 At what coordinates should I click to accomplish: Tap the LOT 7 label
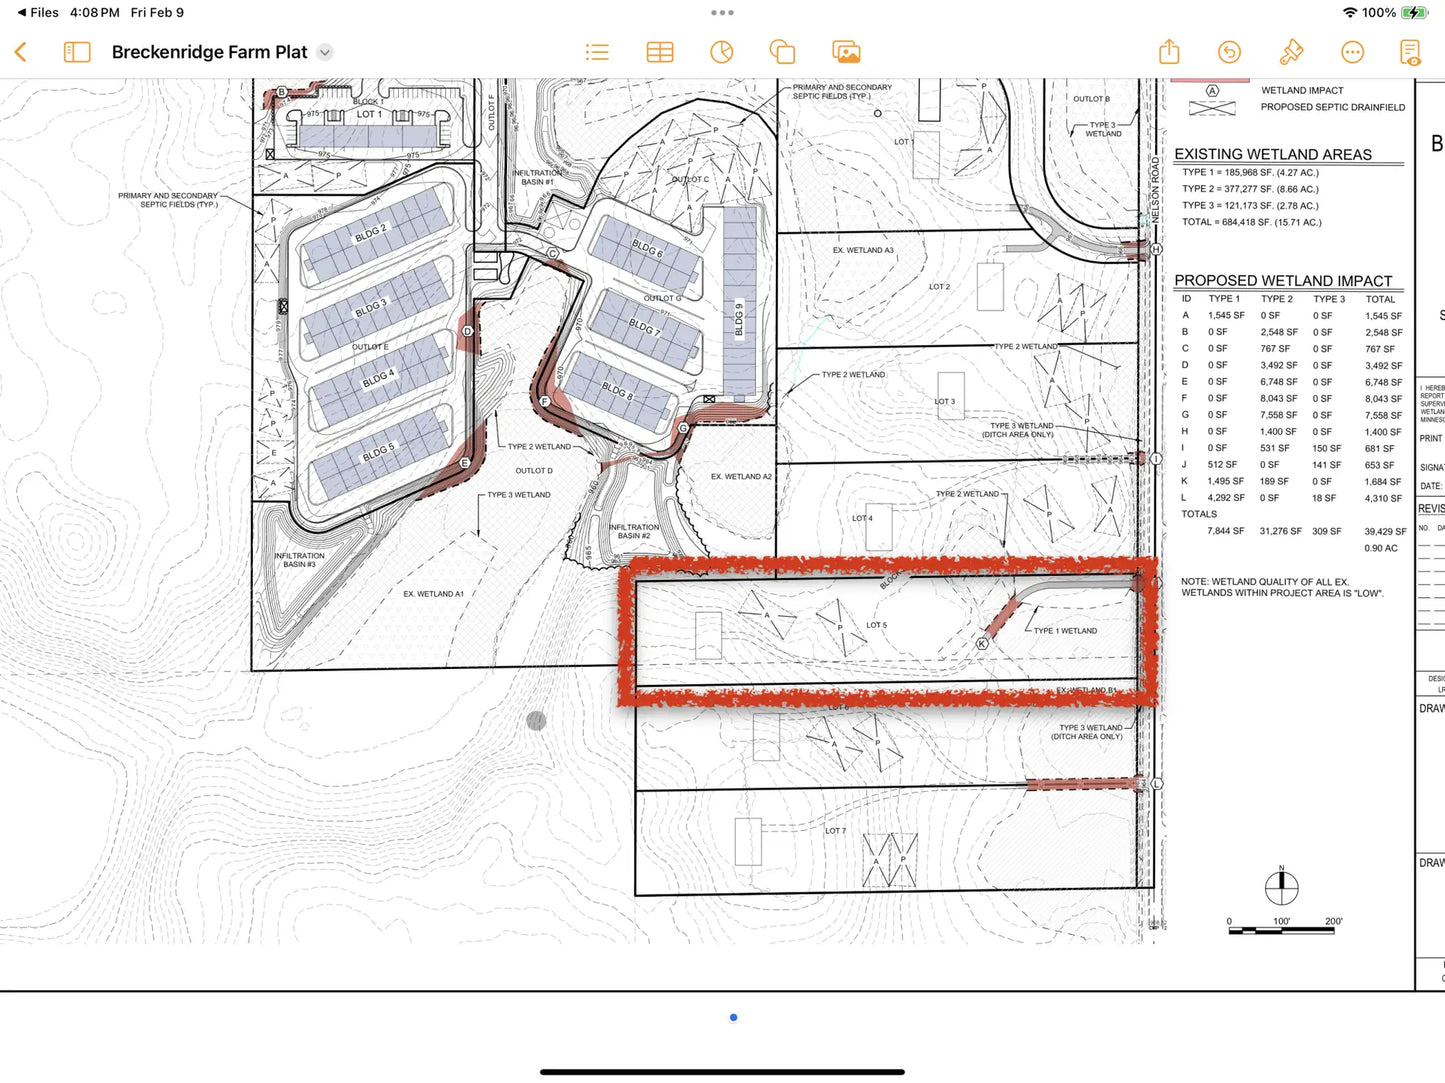pos(835,831)
